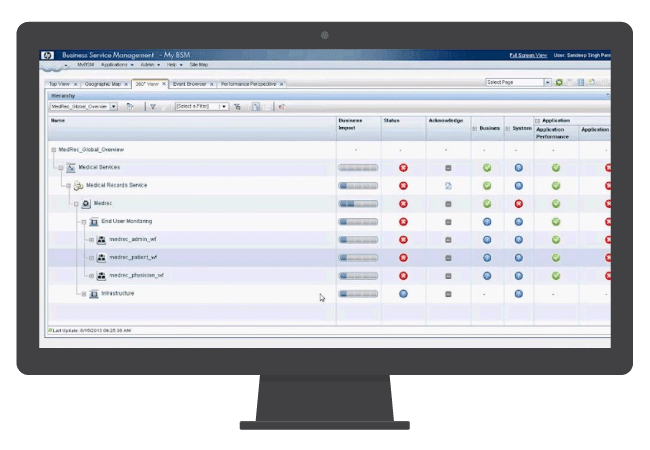Toggle acknowledge box for medrec_patient_wf

[448, 258]
